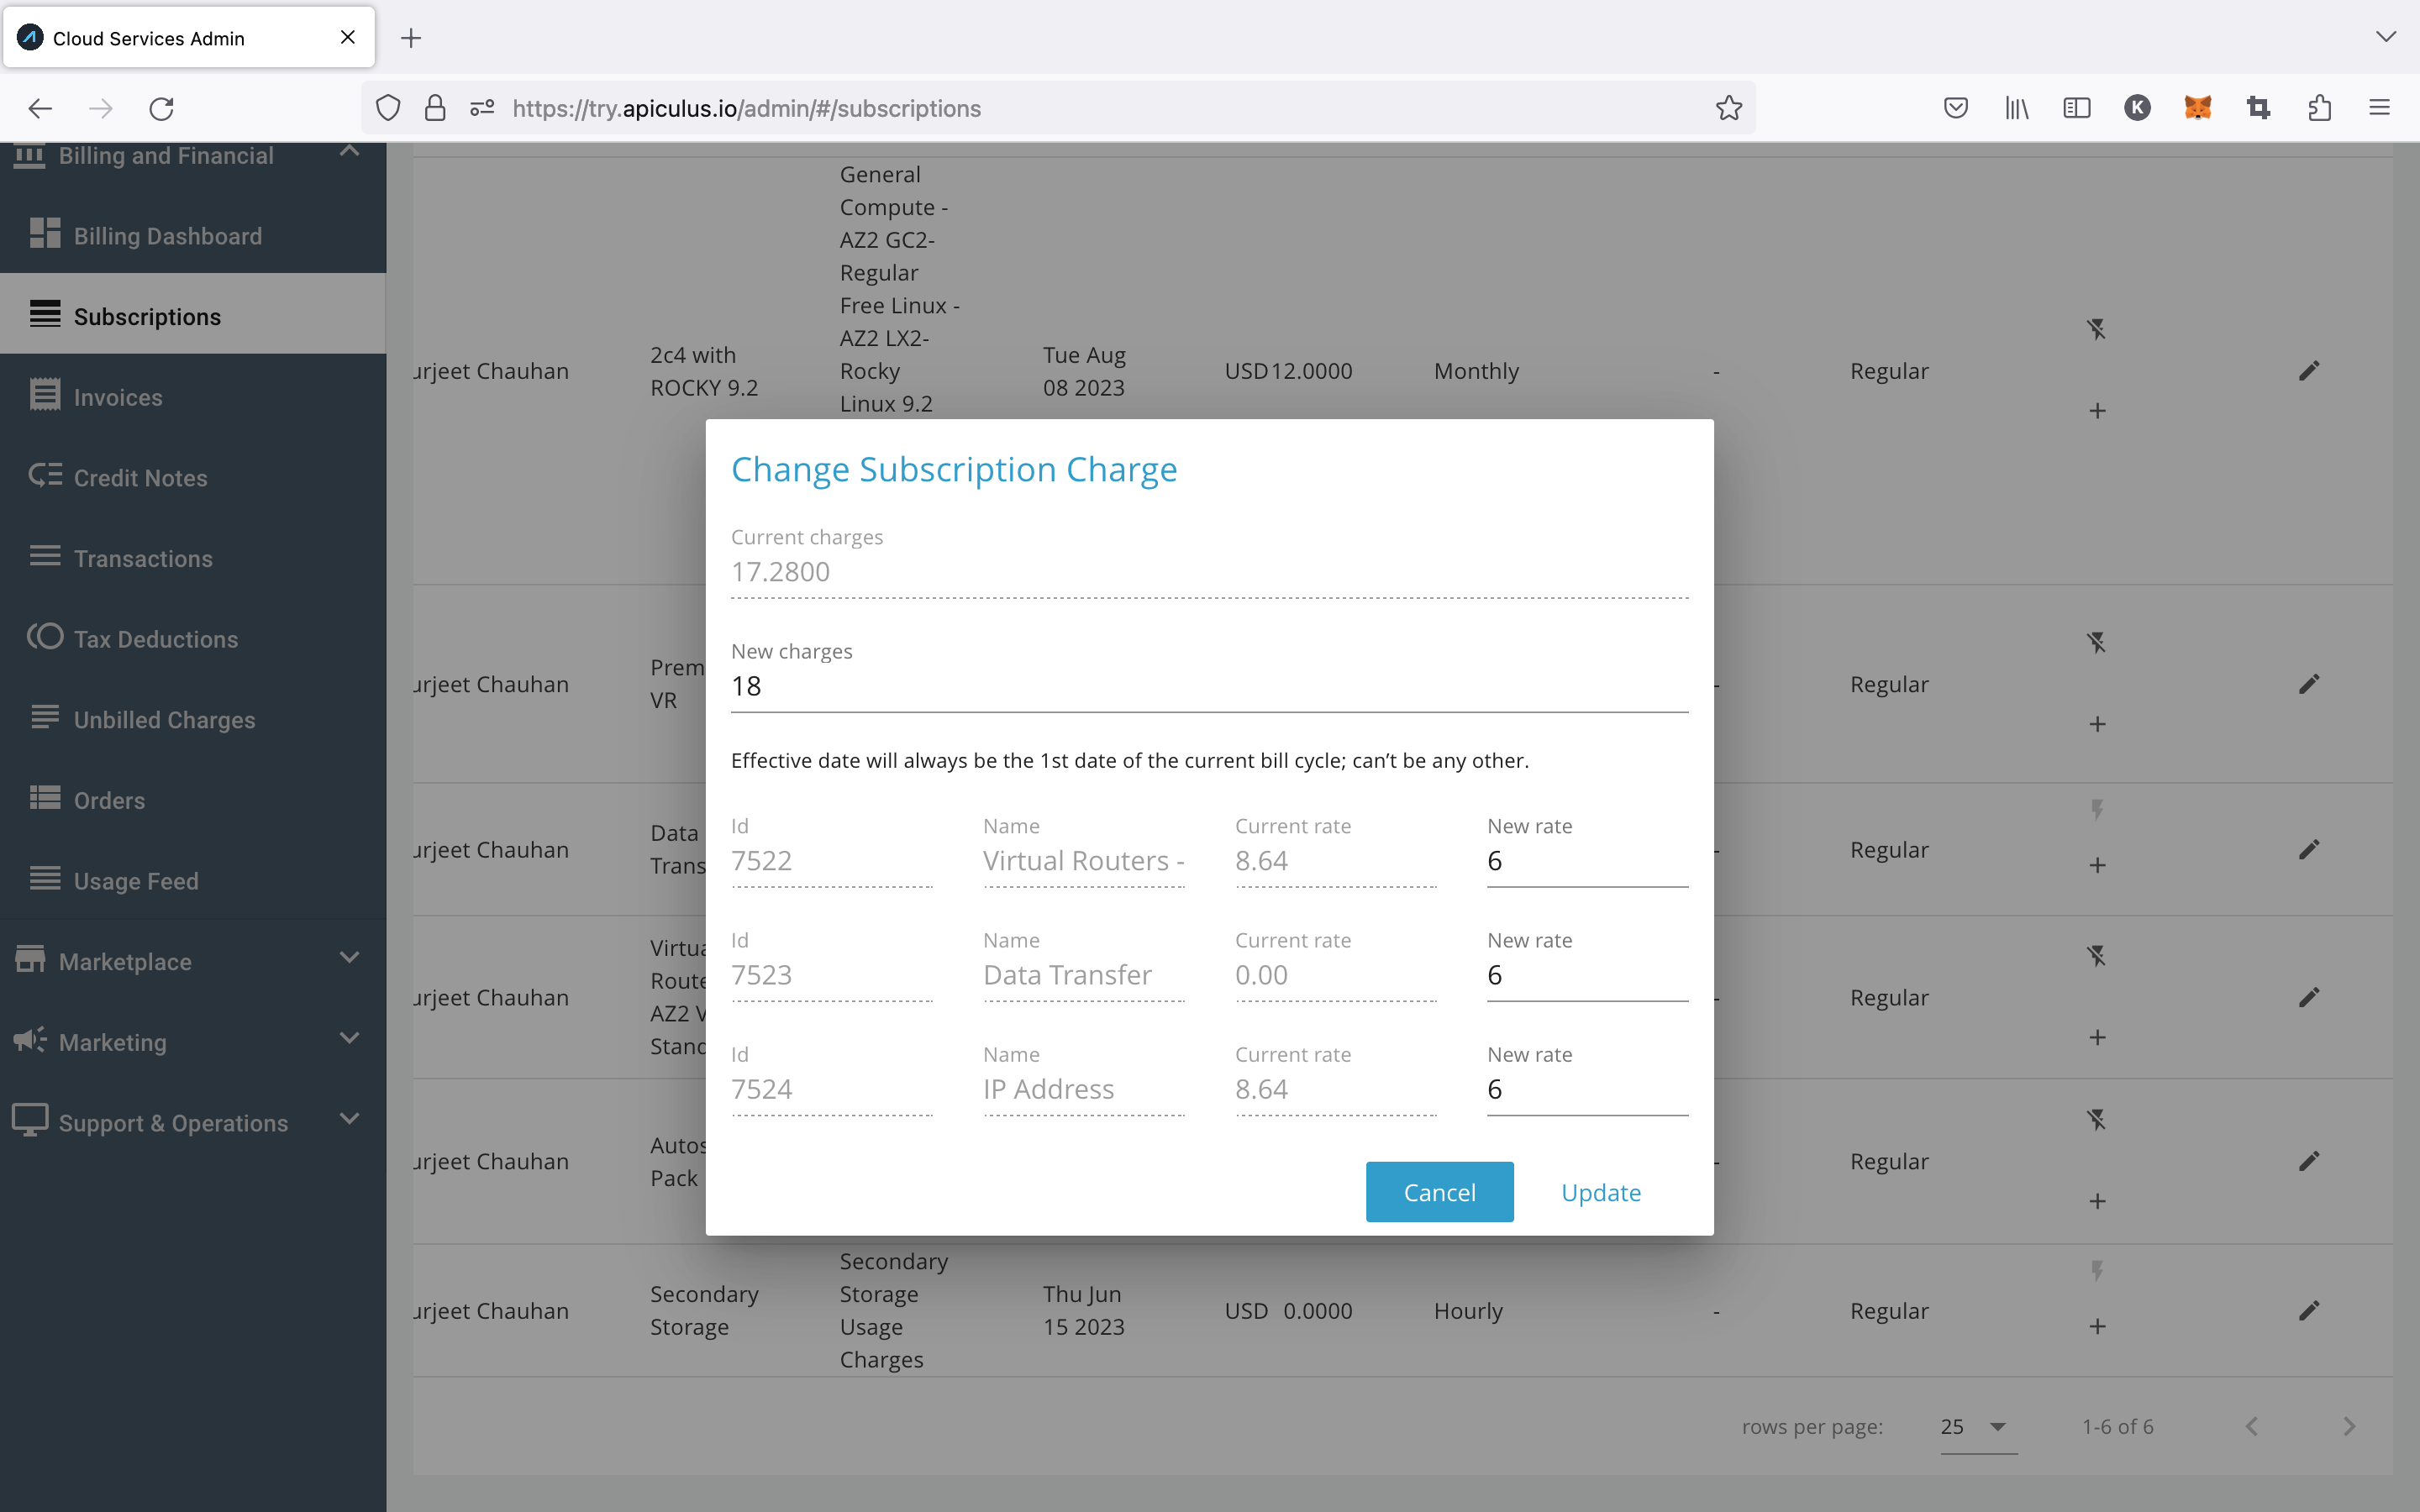Collapse the Billing and Financial section
Image resolution: width=2420 pixels, height=1512 pixels.
pos(347,152)
